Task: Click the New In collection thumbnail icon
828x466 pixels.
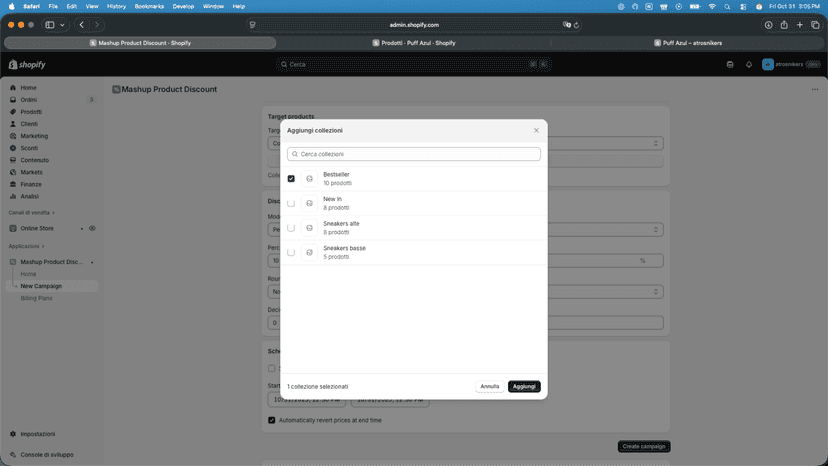Action: (x=309, y=203)
